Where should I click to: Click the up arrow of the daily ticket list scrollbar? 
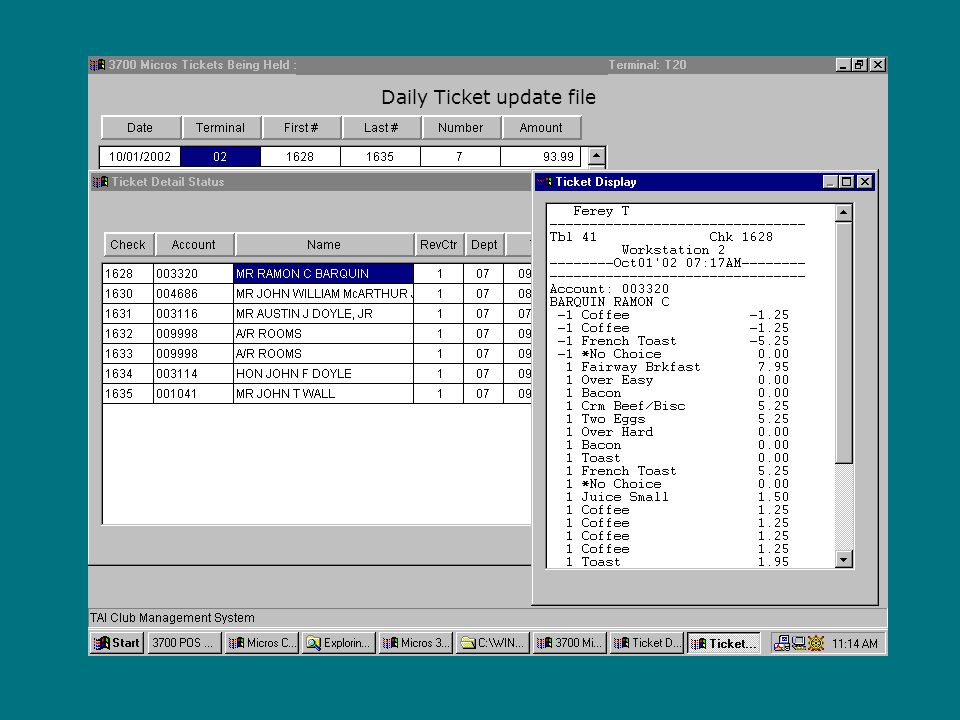coord(597,156)
